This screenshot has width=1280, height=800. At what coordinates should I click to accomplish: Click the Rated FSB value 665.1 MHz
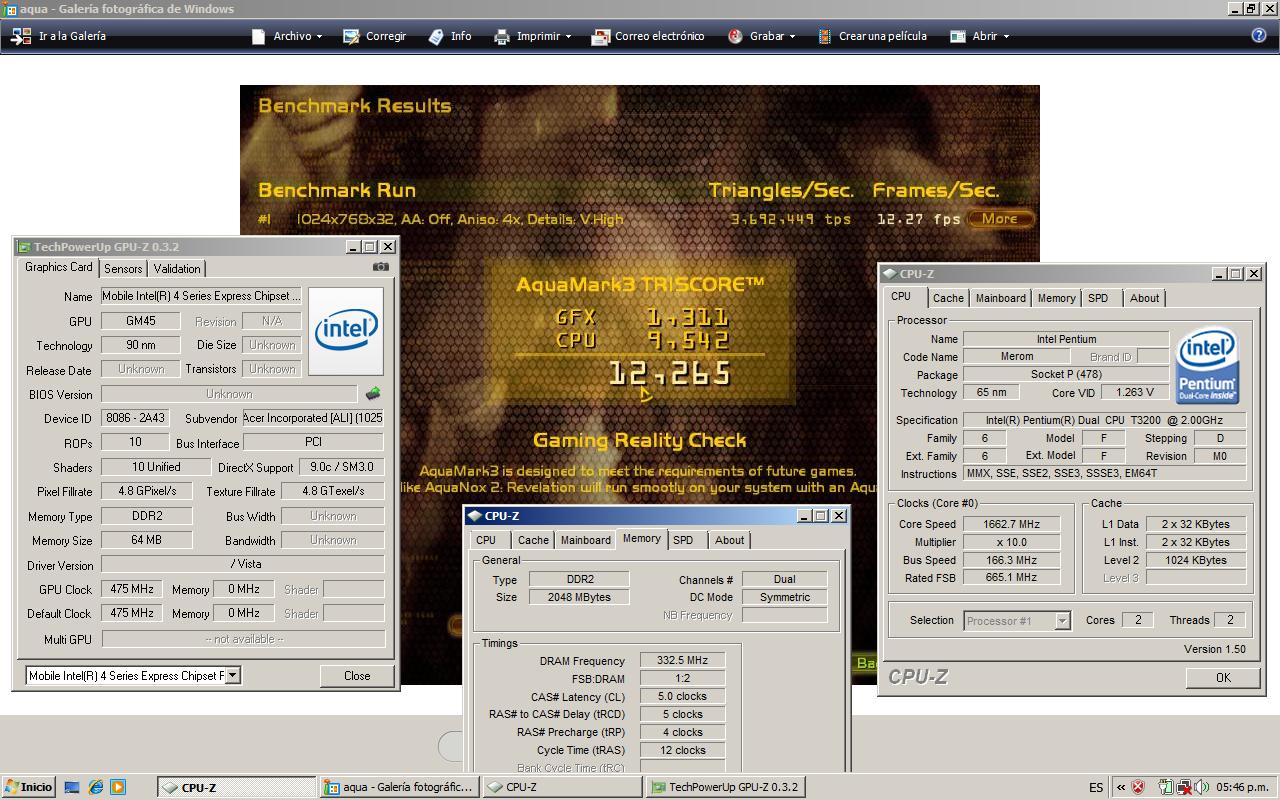tap(1011, 578)
